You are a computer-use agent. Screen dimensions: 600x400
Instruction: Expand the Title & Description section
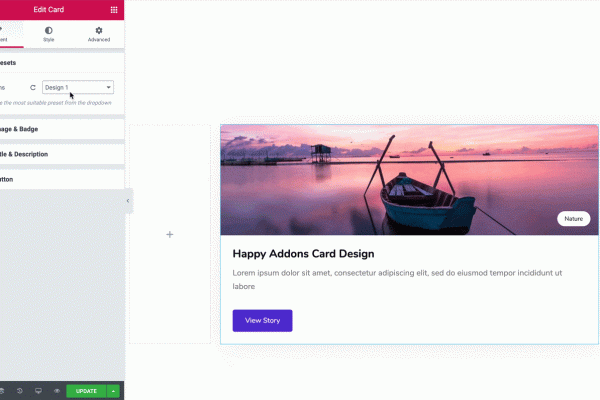coord(61,154)
